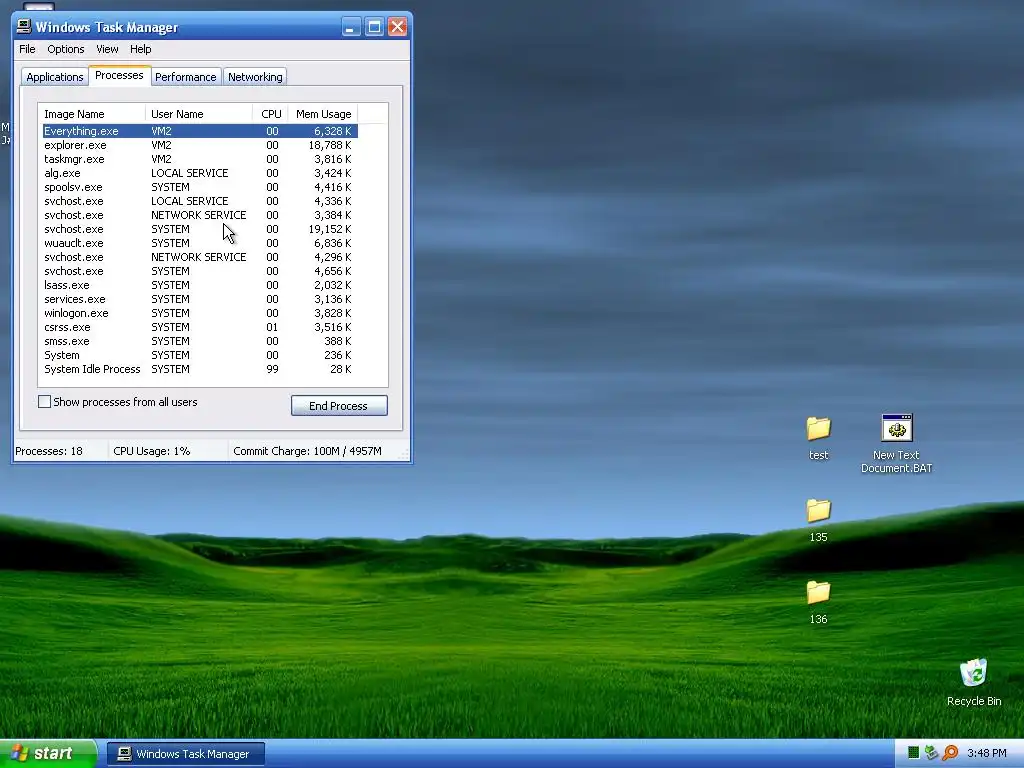Sort by the CPU column header
Image resolution: width=1024 pixels, height=768 pixels.
270,114
